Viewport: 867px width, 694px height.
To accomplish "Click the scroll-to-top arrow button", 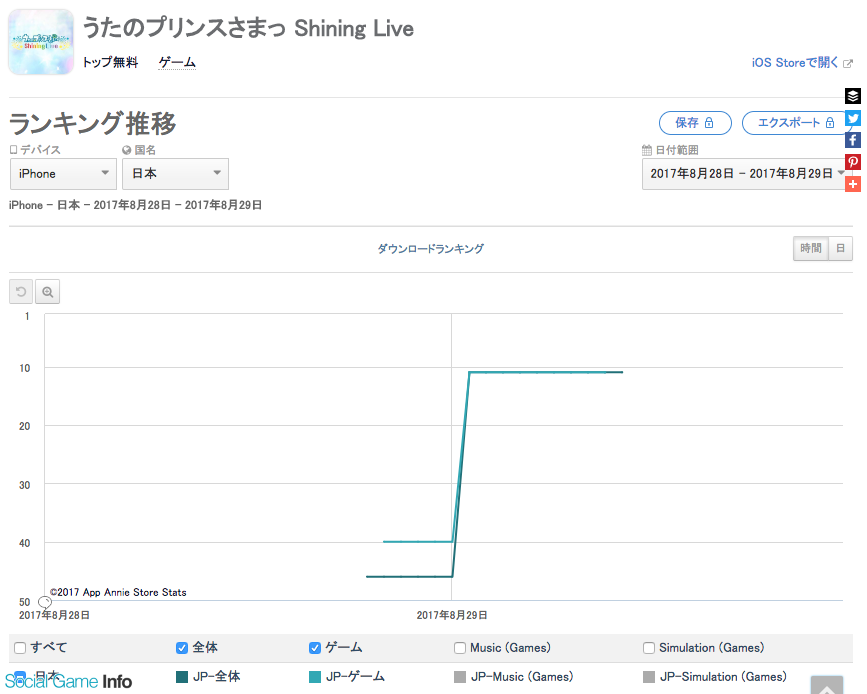I will [827, 685].
